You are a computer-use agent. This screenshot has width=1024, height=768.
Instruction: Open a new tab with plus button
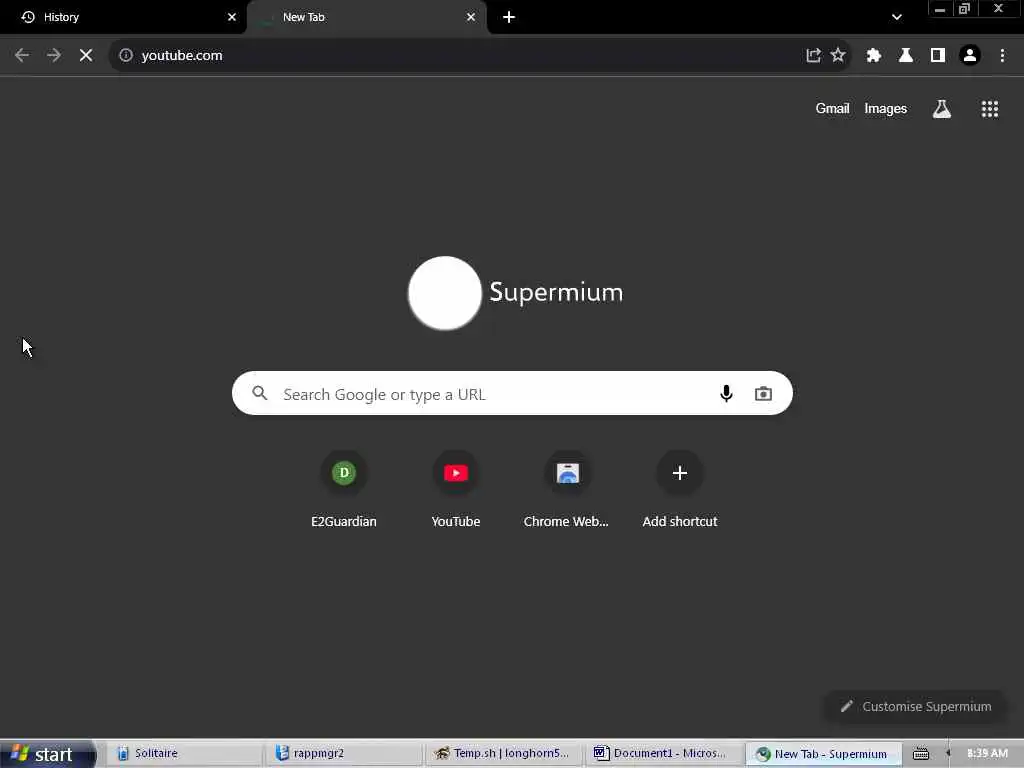coord(509,17)
